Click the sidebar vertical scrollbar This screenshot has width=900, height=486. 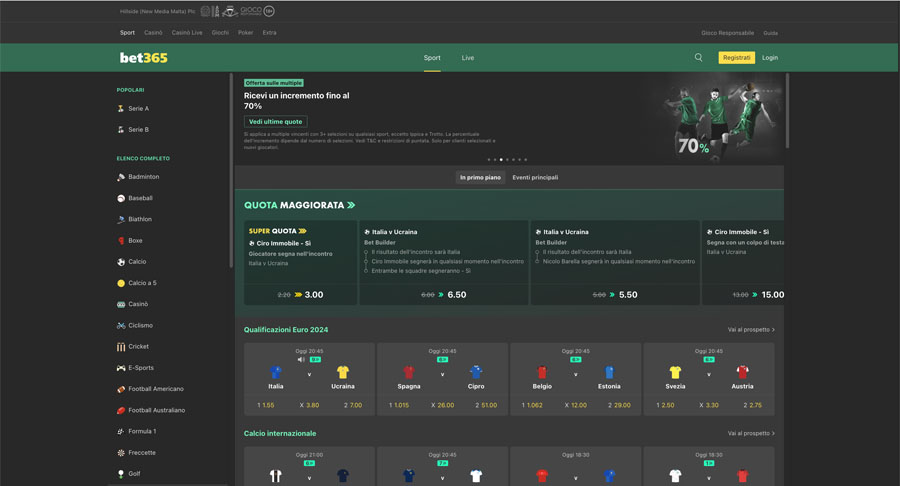(231, 170)
